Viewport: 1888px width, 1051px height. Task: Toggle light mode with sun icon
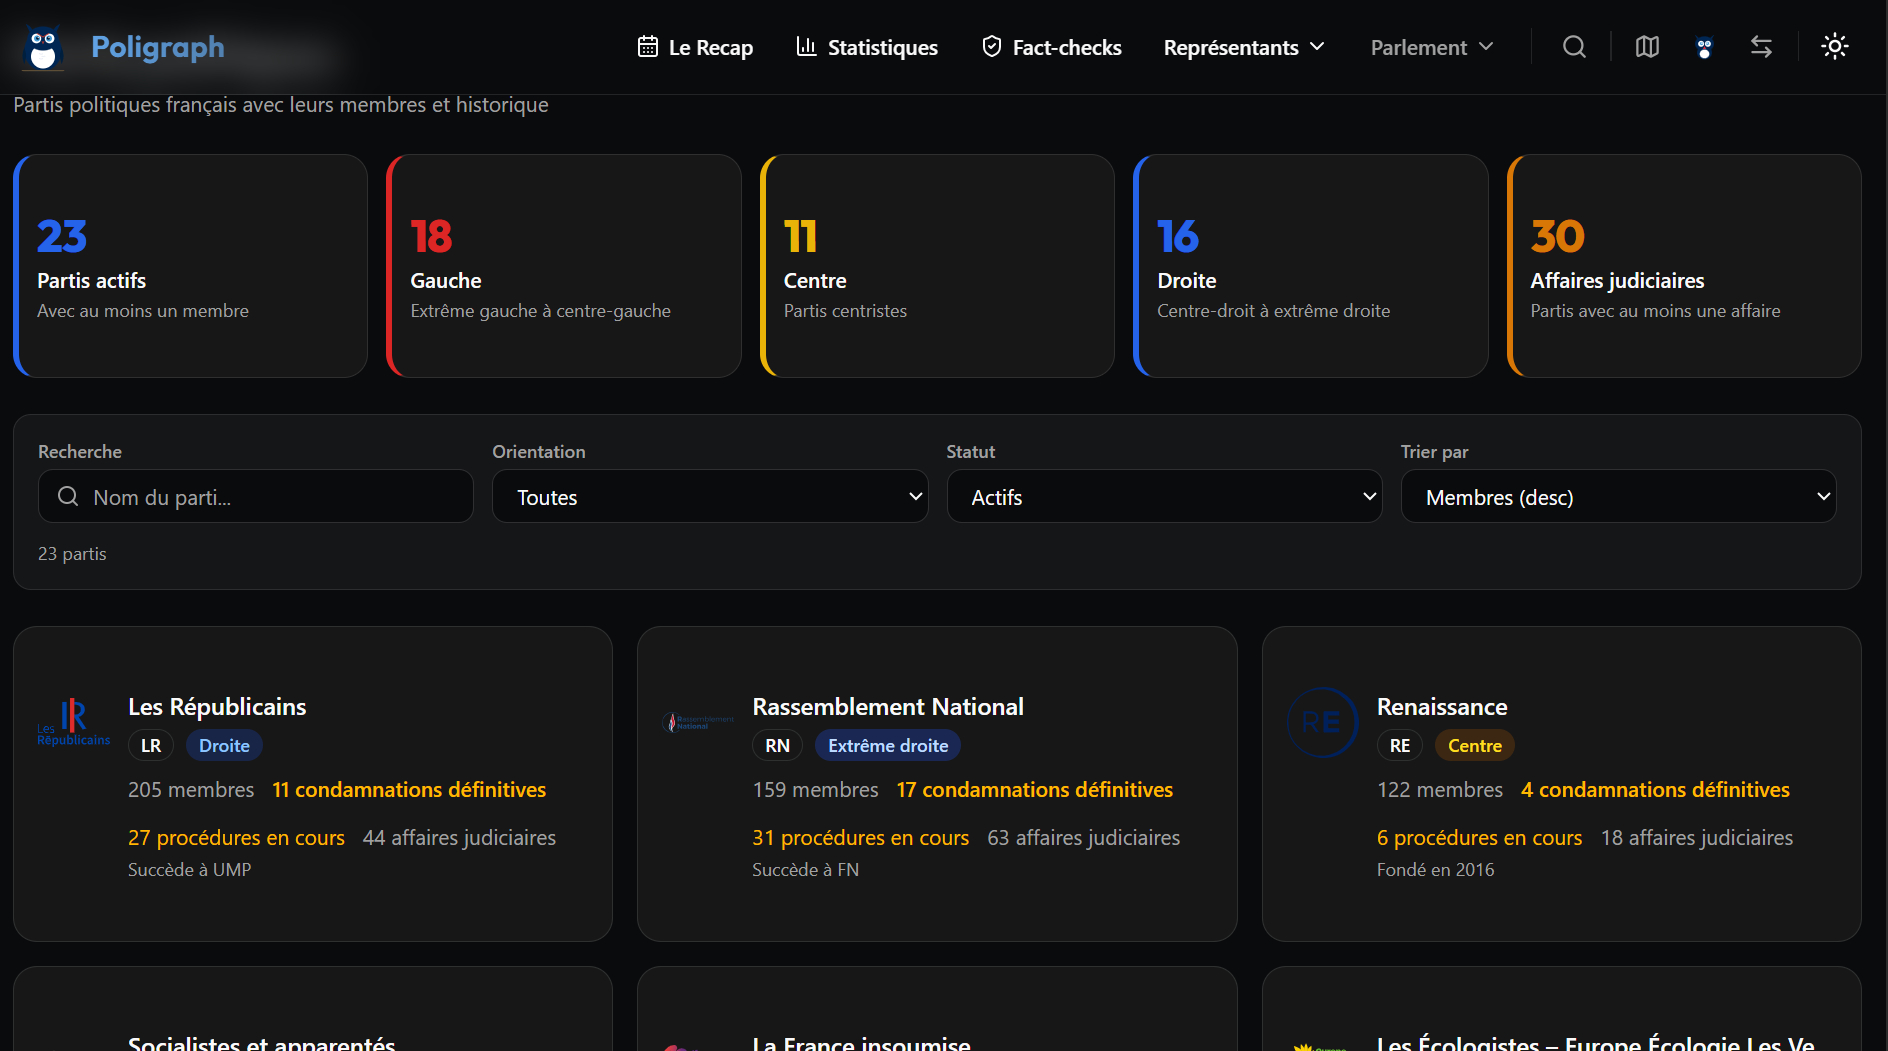[1834, 47]
